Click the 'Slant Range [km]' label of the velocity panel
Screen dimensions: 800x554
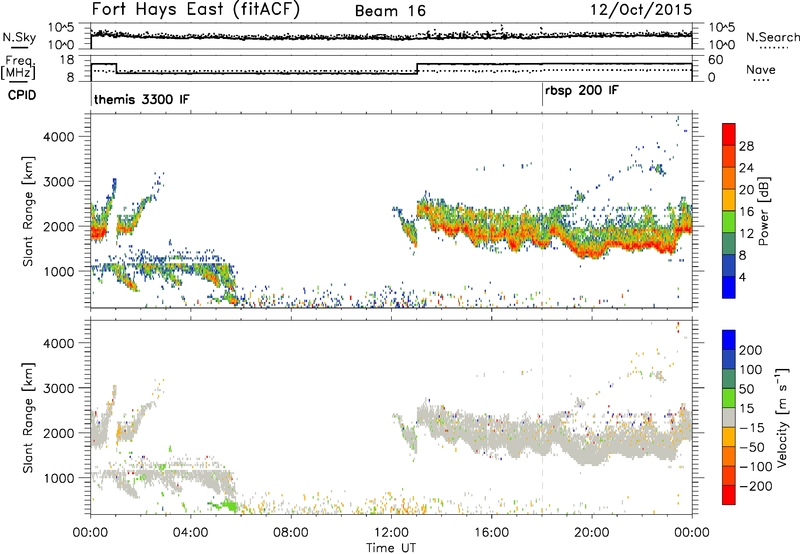pos(28,418)
